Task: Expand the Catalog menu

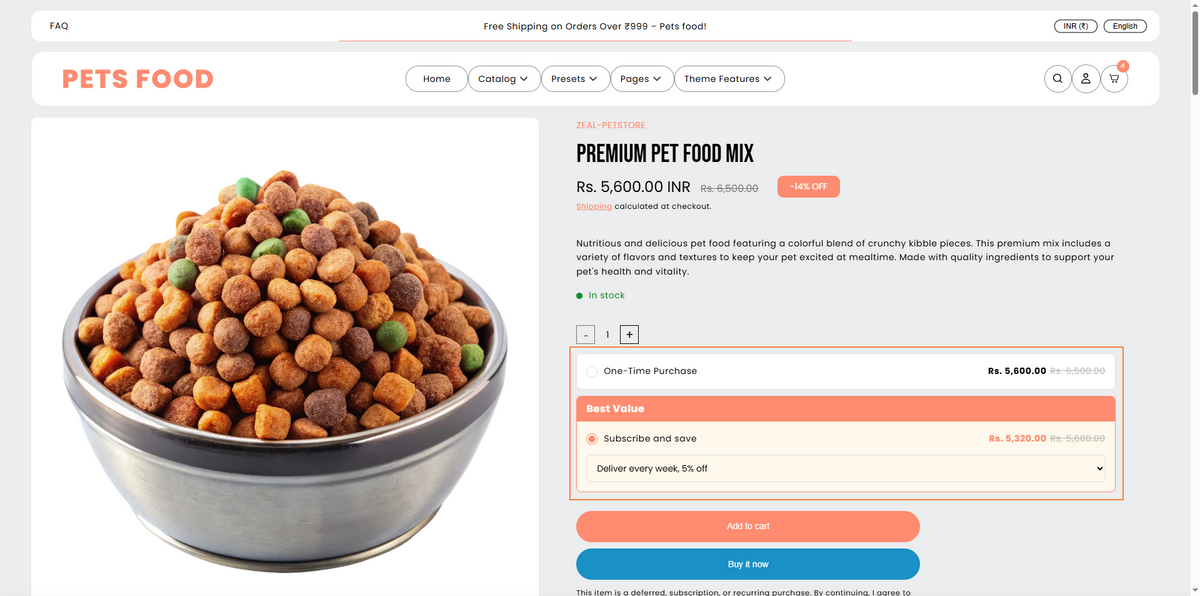Action: (503, 79)
